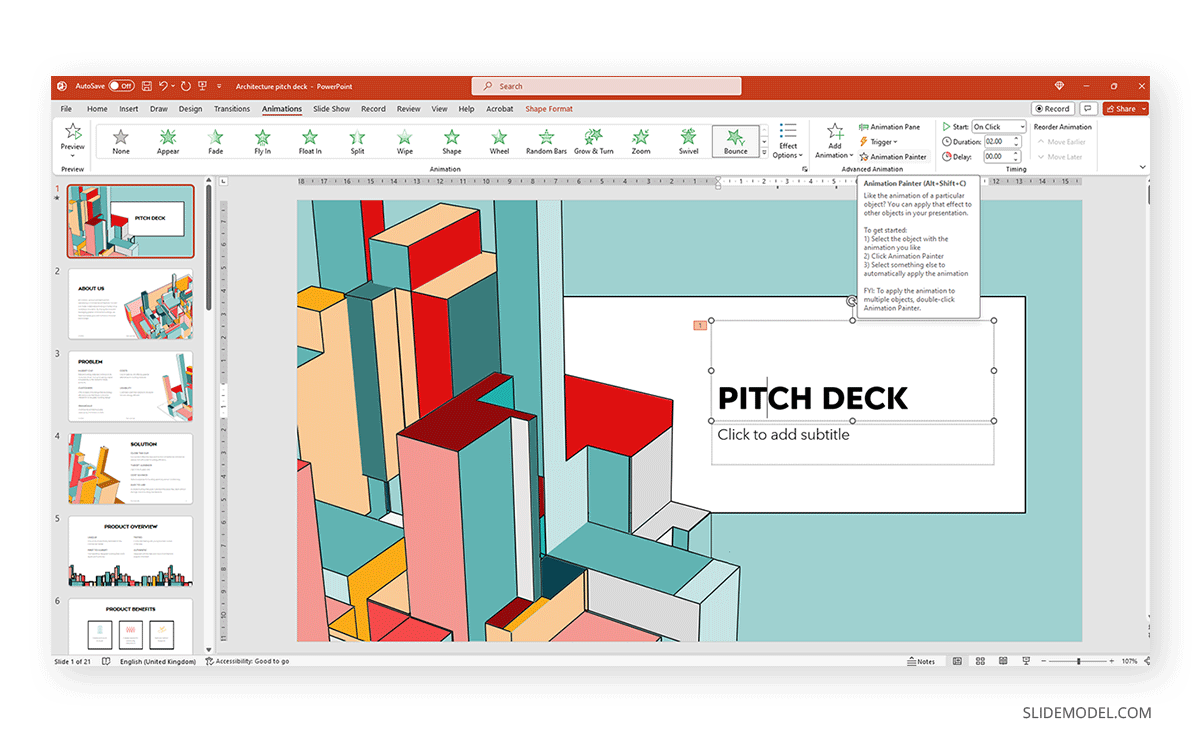This screenshot has width=1200, height=743.
Task: Select the Grow & Turn animation
Action: [x=593, y=141]
